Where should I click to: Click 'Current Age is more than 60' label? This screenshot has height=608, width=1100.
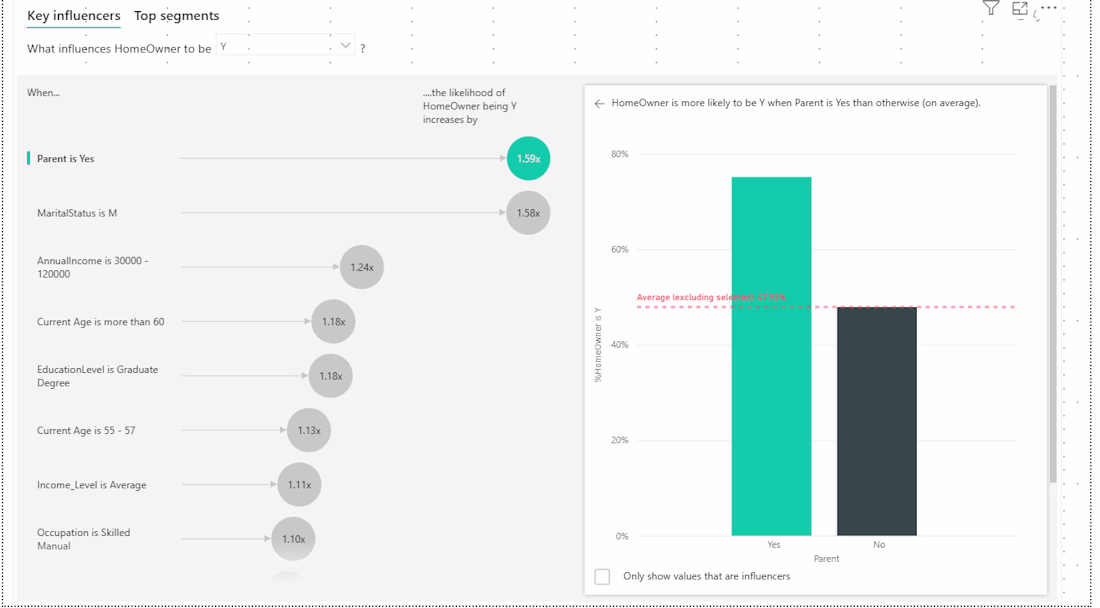coord(101,322)
